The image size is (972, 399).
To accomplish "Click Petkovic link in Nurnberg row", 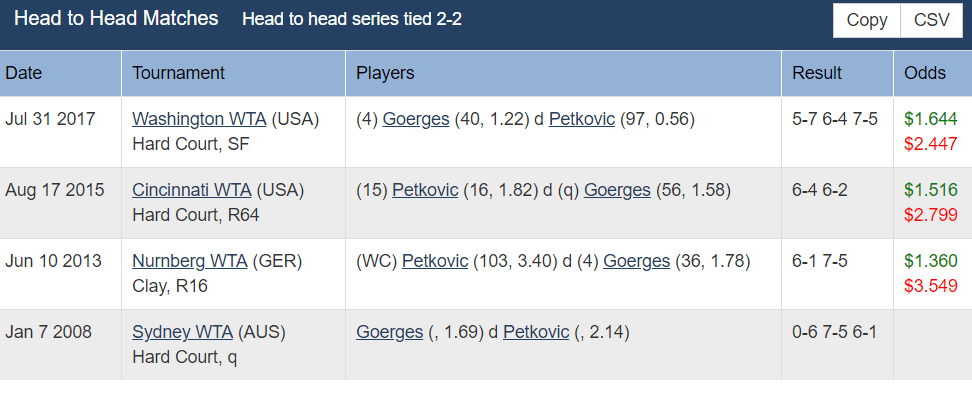I will coord(435,261).
